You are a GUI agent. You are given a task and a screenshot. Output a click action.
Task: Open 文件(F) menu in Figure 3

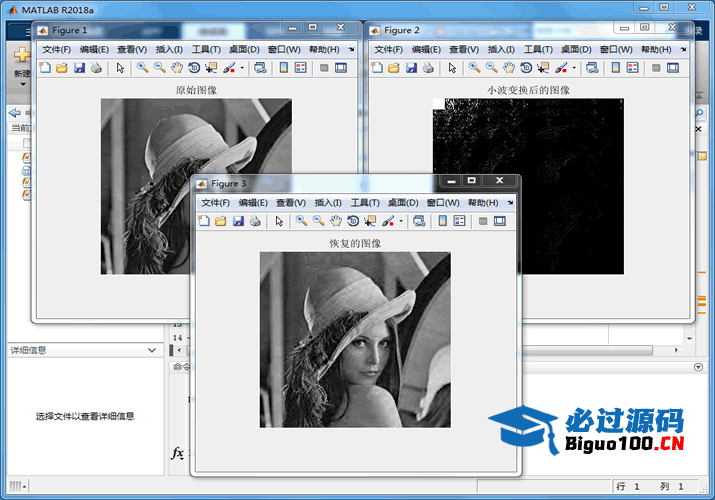click(216, 203)
